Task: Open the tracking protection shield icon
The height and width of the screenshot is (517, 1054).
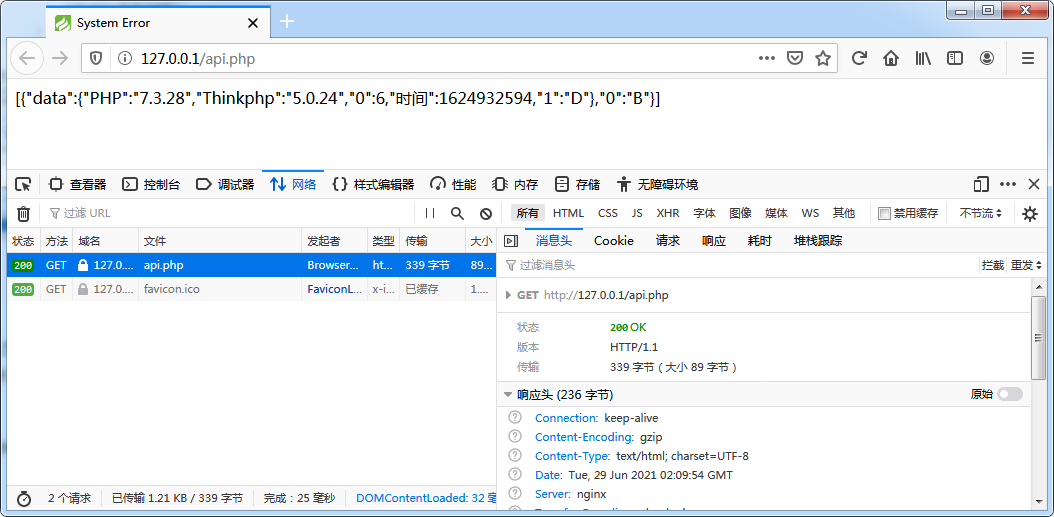Action: pos(96,58)
